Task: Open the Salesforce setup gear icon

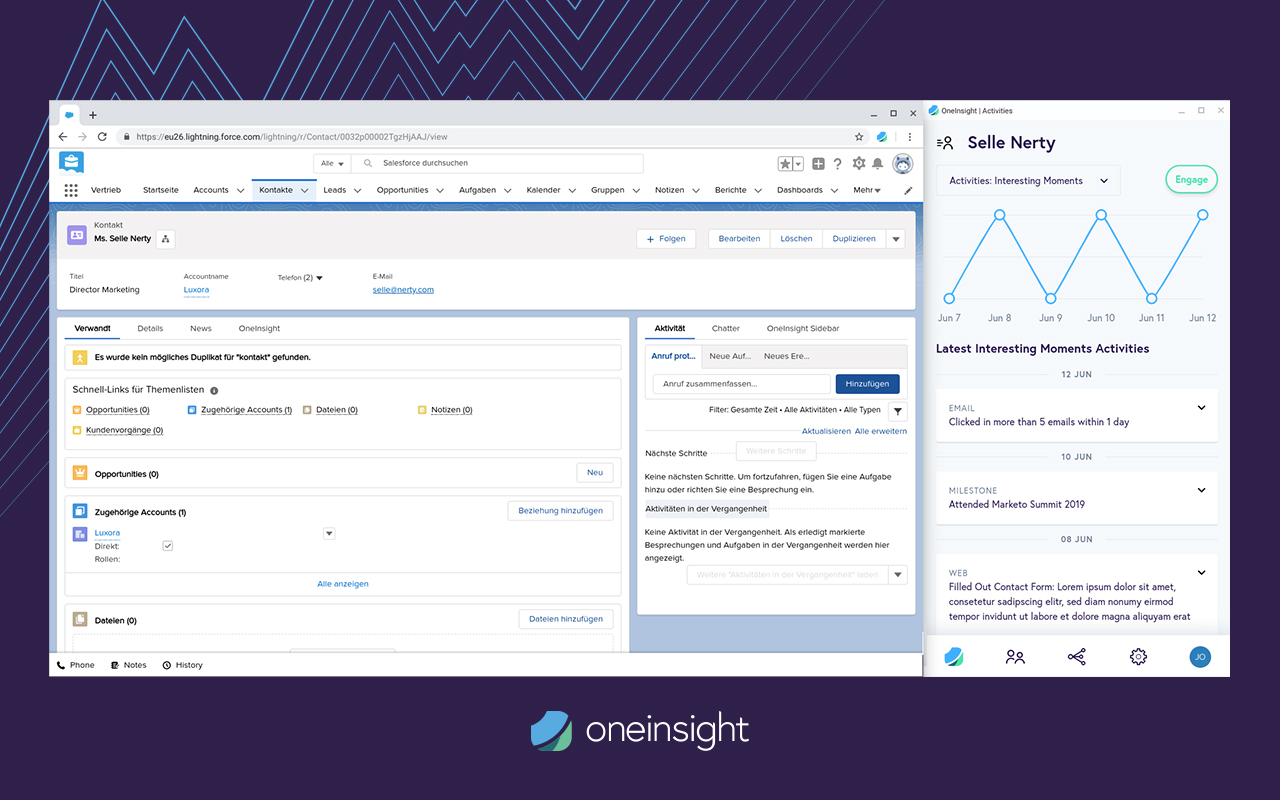Action: coord(859,163)
